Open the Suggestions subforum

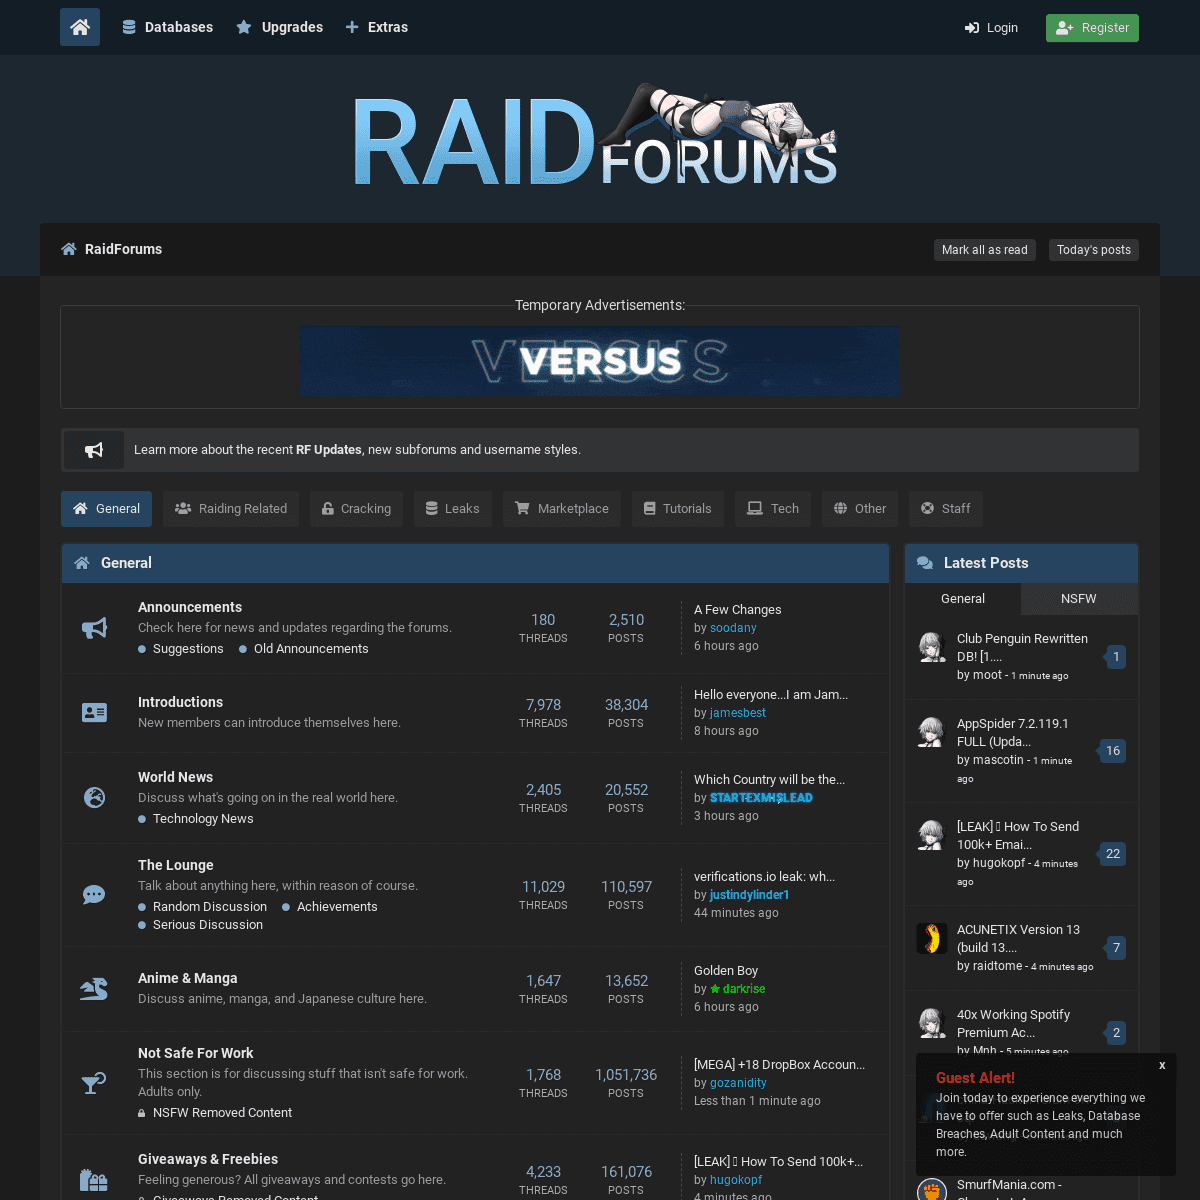[188, 649]
